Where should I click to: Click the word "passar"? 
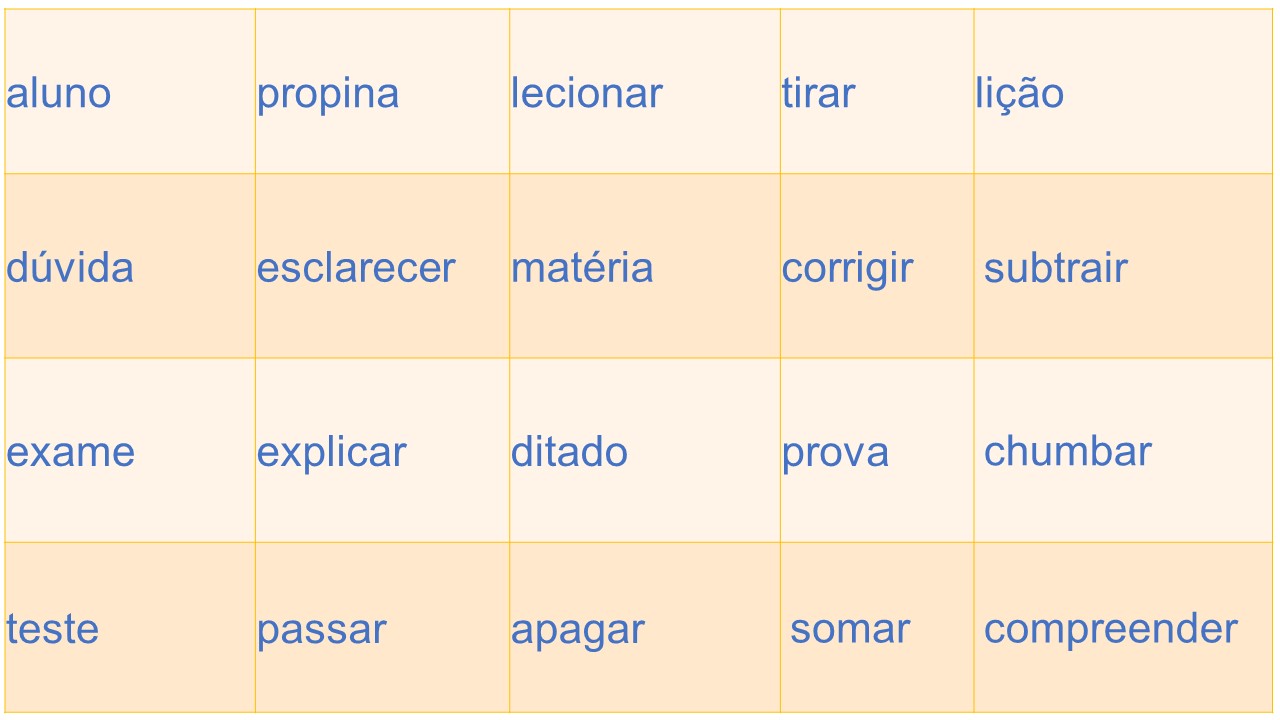322,630
